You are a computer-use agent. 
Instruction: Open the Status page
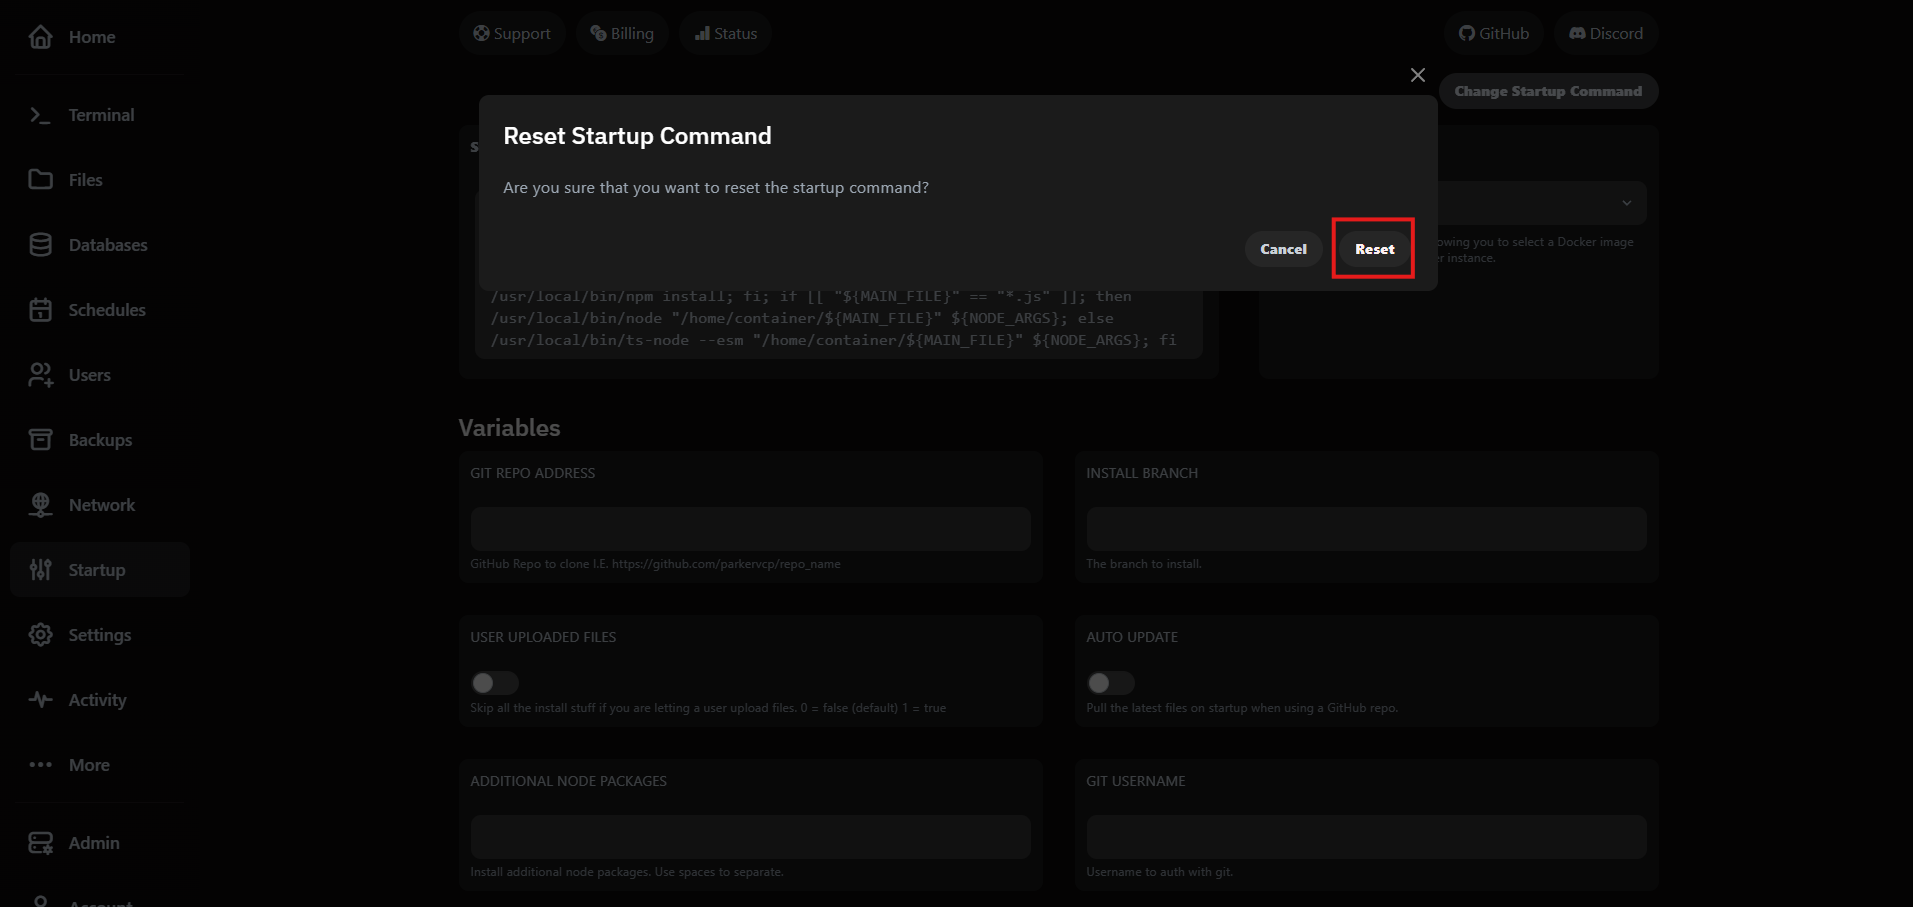[x=725, y=32]
